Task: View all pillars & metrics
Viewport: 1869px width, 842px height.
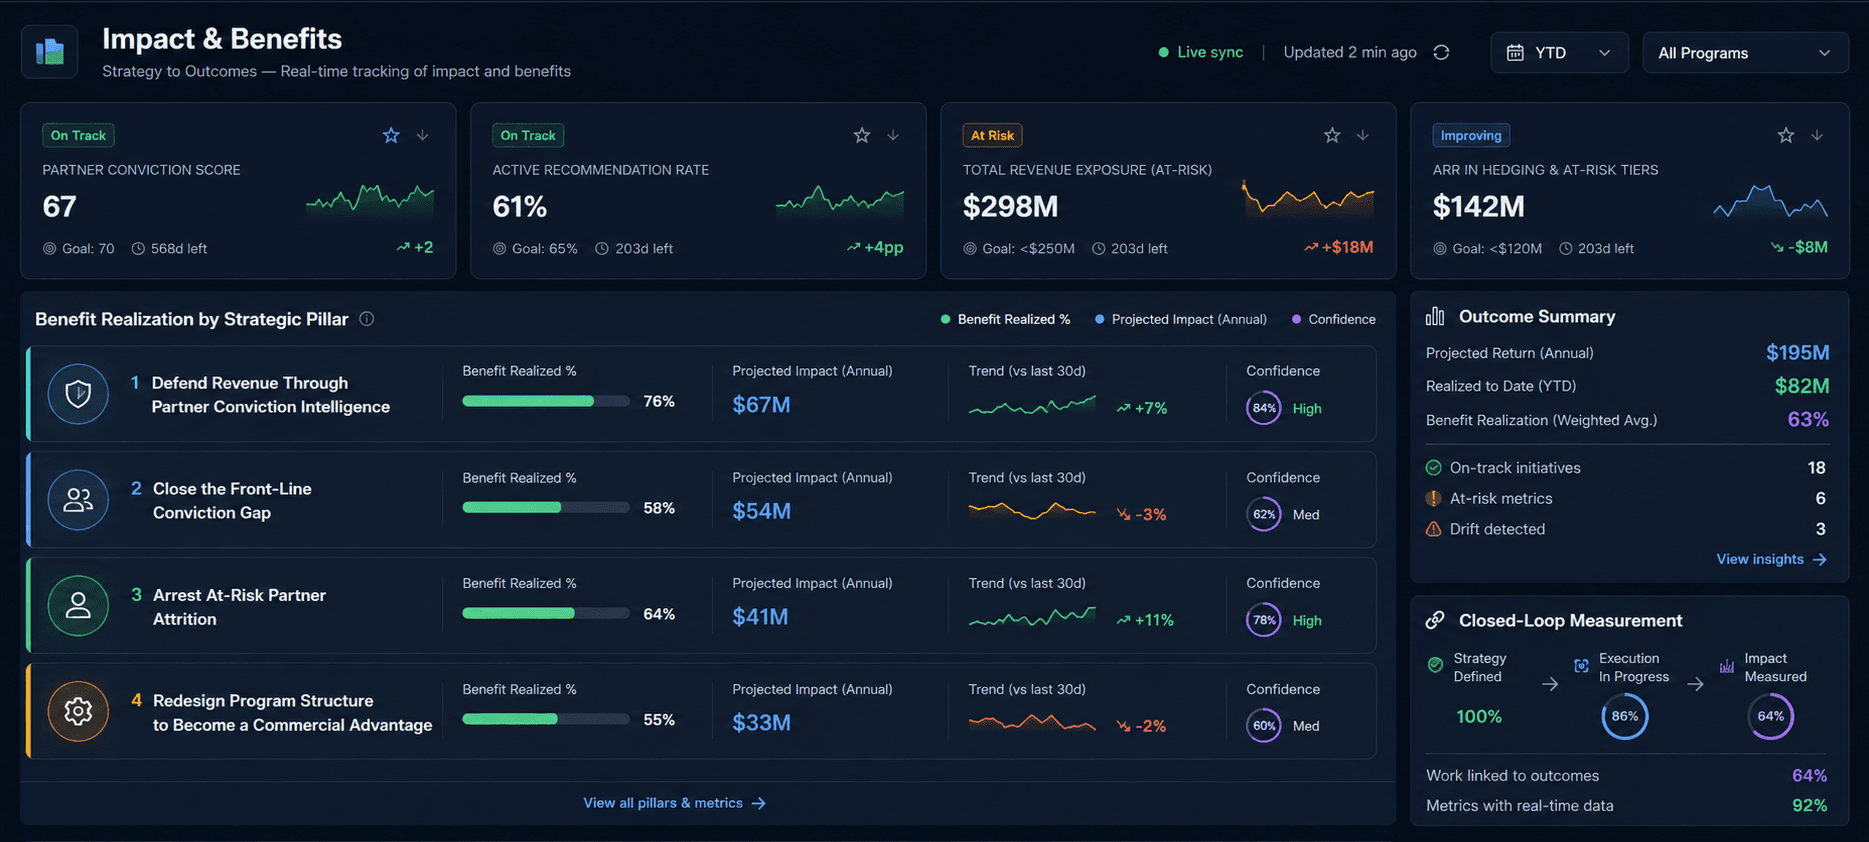Action: coord(675,803)
